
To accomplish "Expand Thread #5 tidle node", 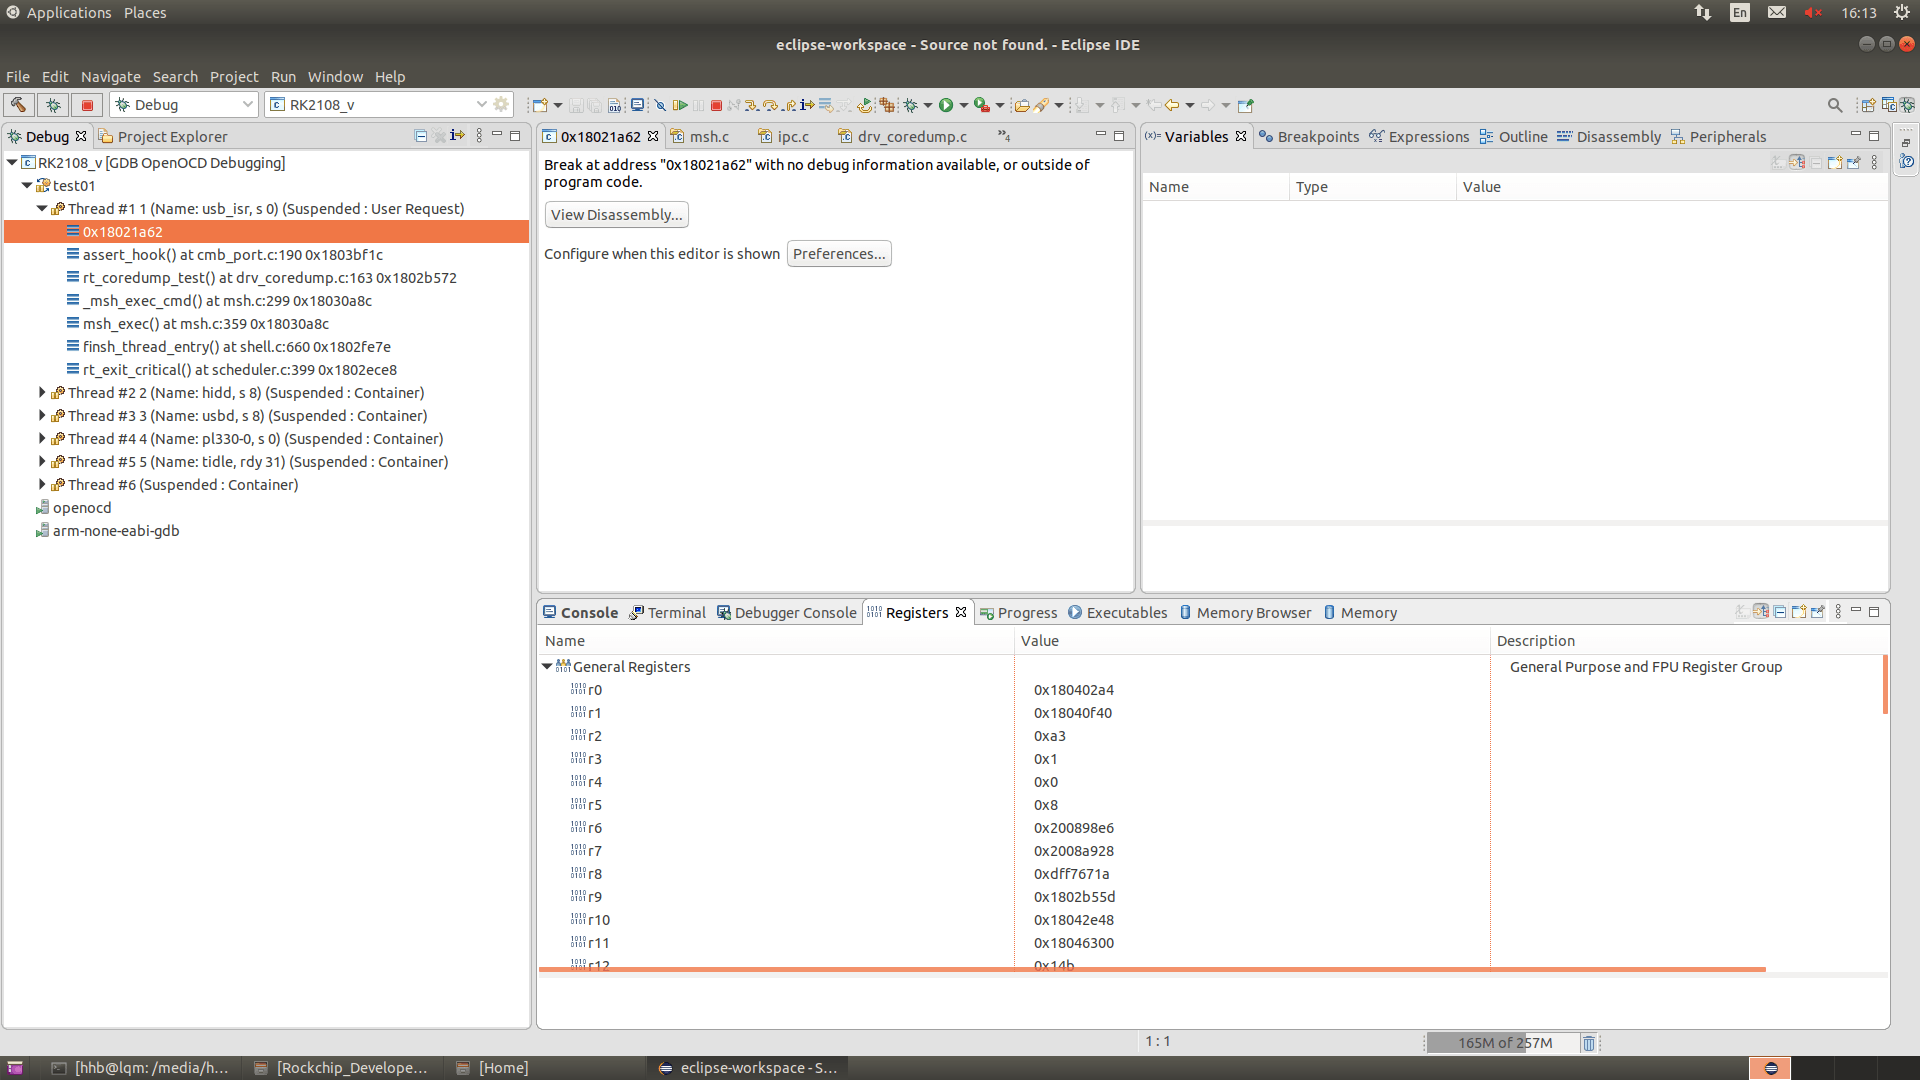I will [x=42, y=462].
